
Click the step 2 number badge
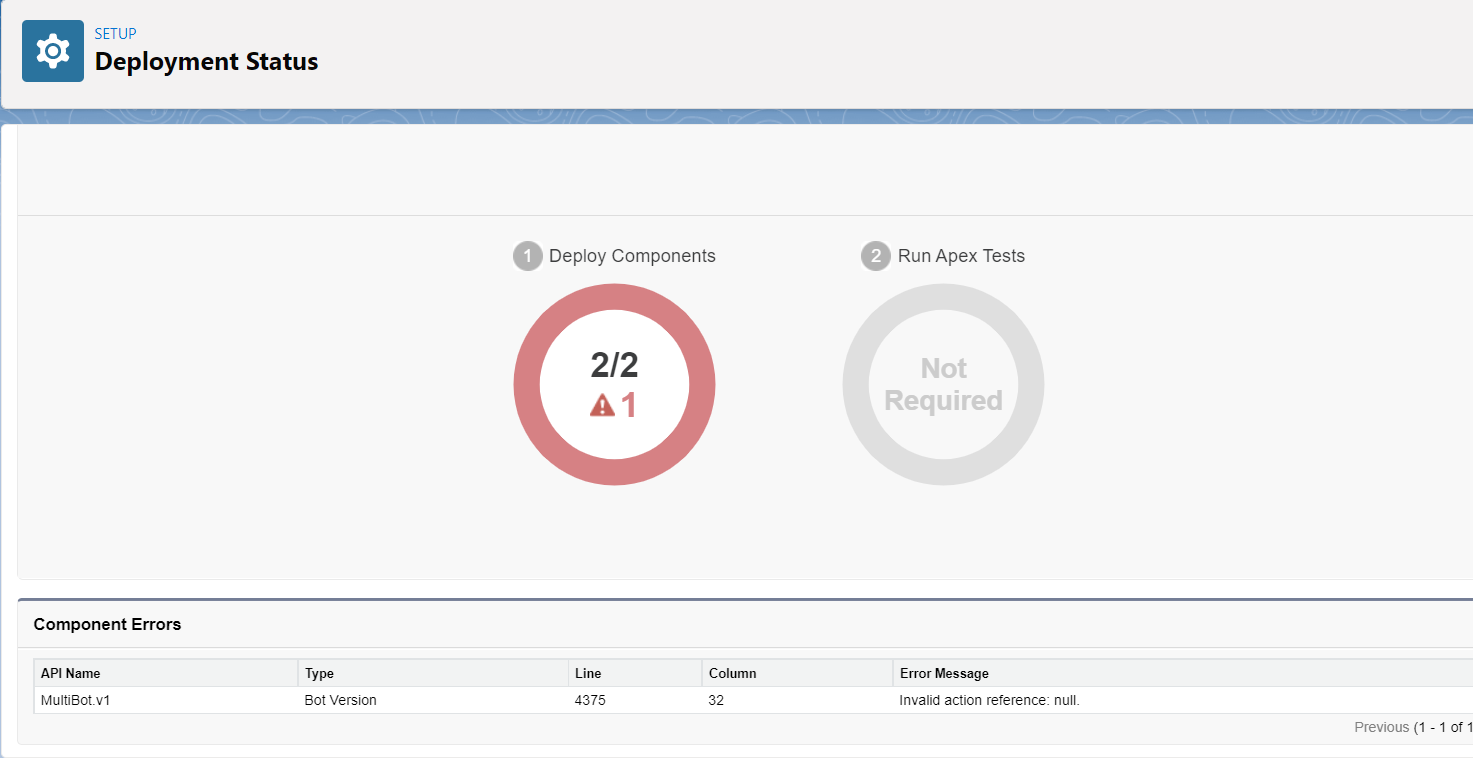click(x=876, y=256)
